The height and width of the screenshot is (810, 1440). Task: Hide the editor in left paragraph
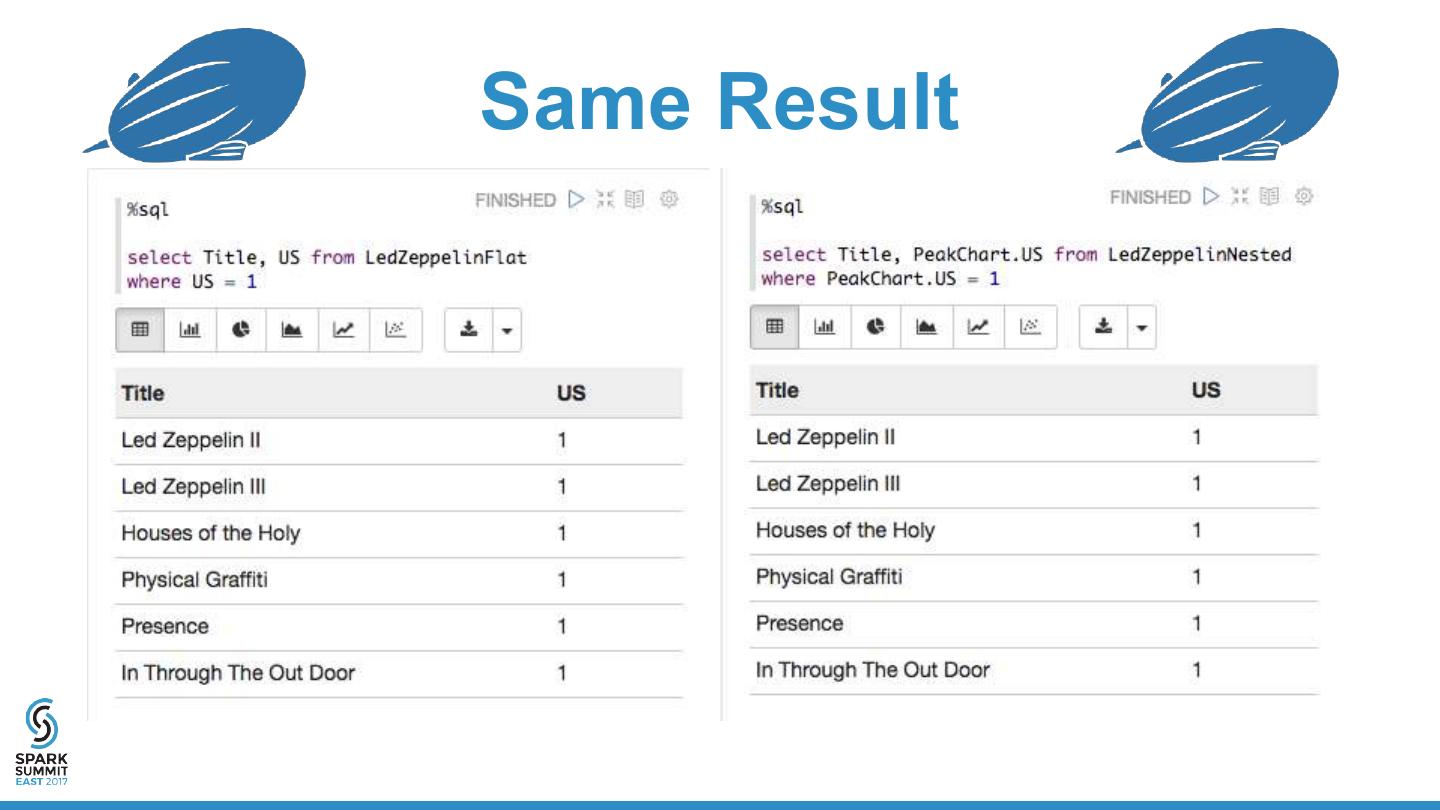[604, 199]
